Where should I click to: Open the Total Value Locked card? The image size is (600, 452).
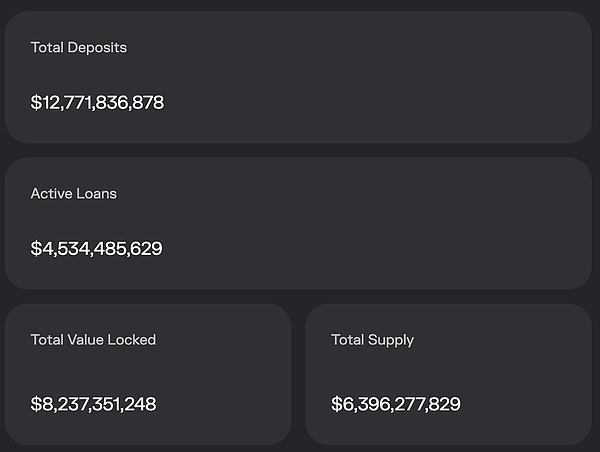[148, 372]
